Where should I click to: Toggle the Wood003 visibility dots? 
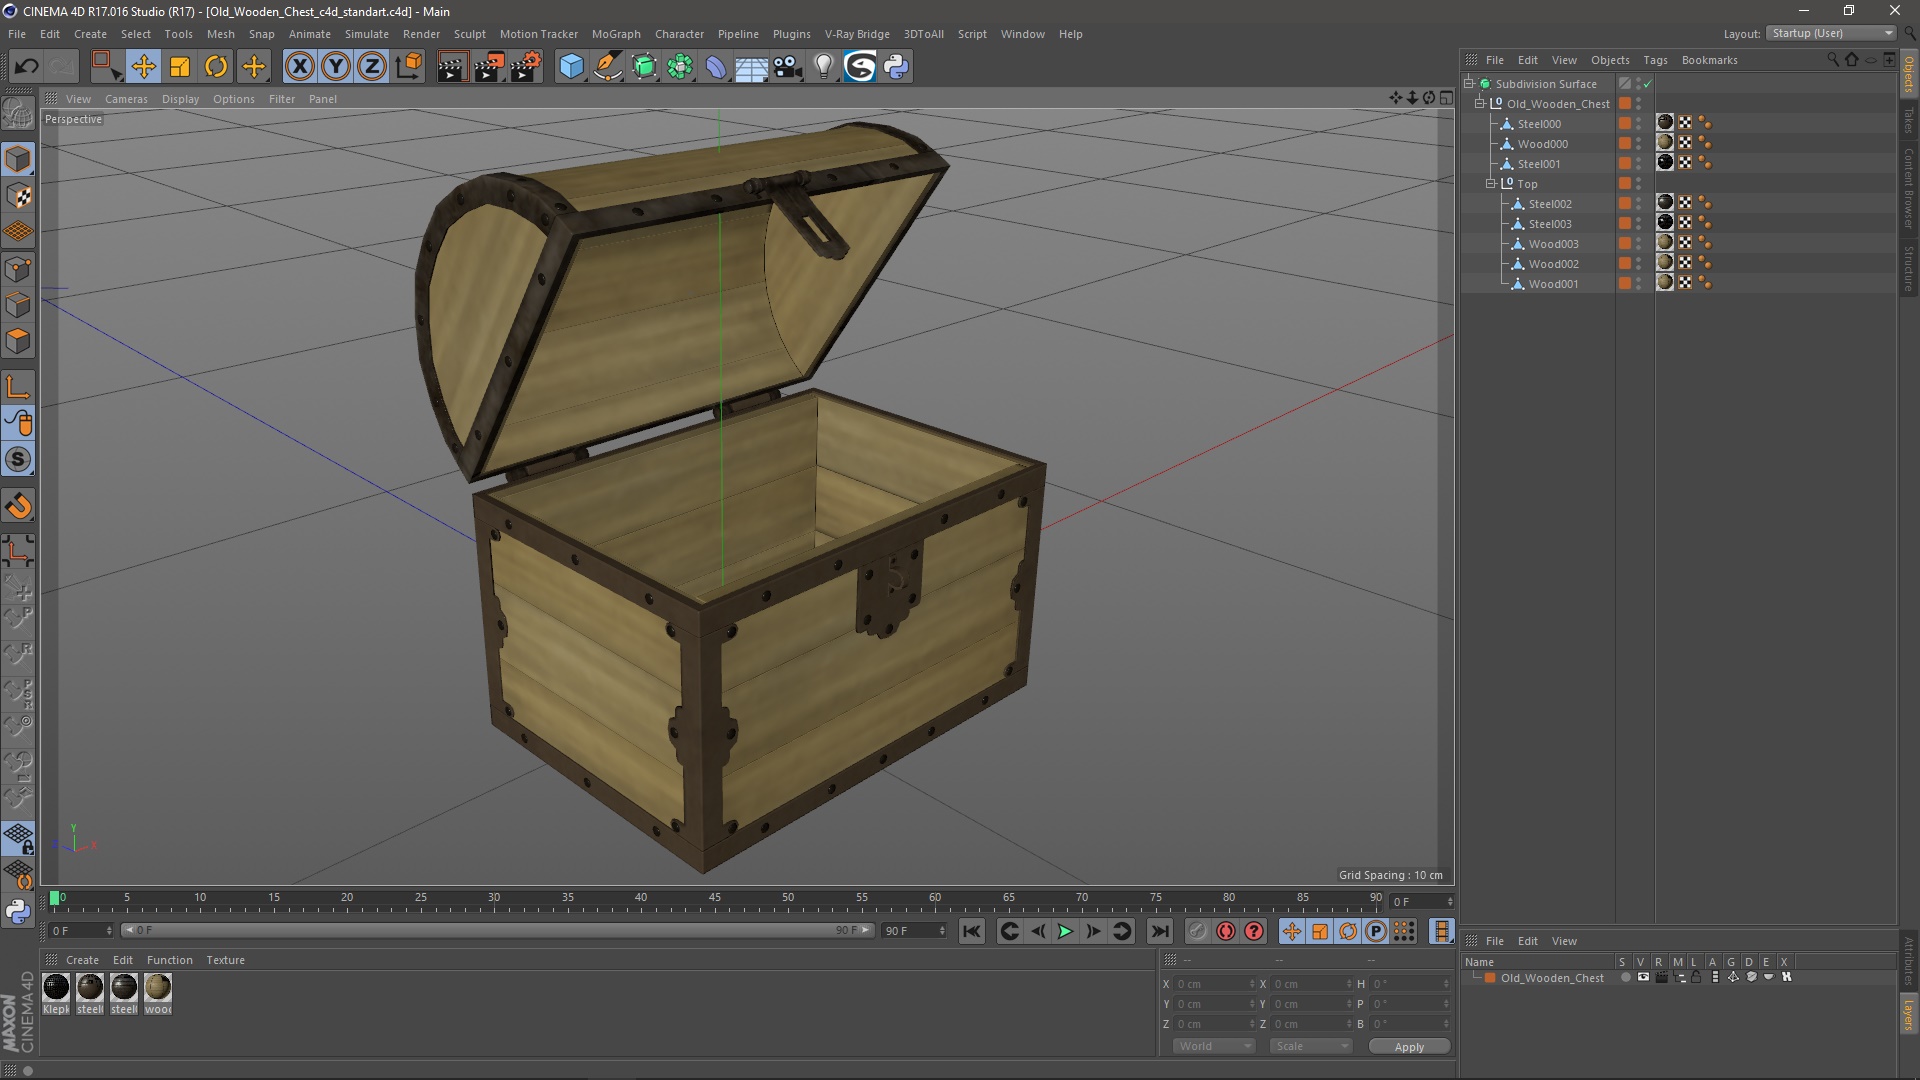1638,244
